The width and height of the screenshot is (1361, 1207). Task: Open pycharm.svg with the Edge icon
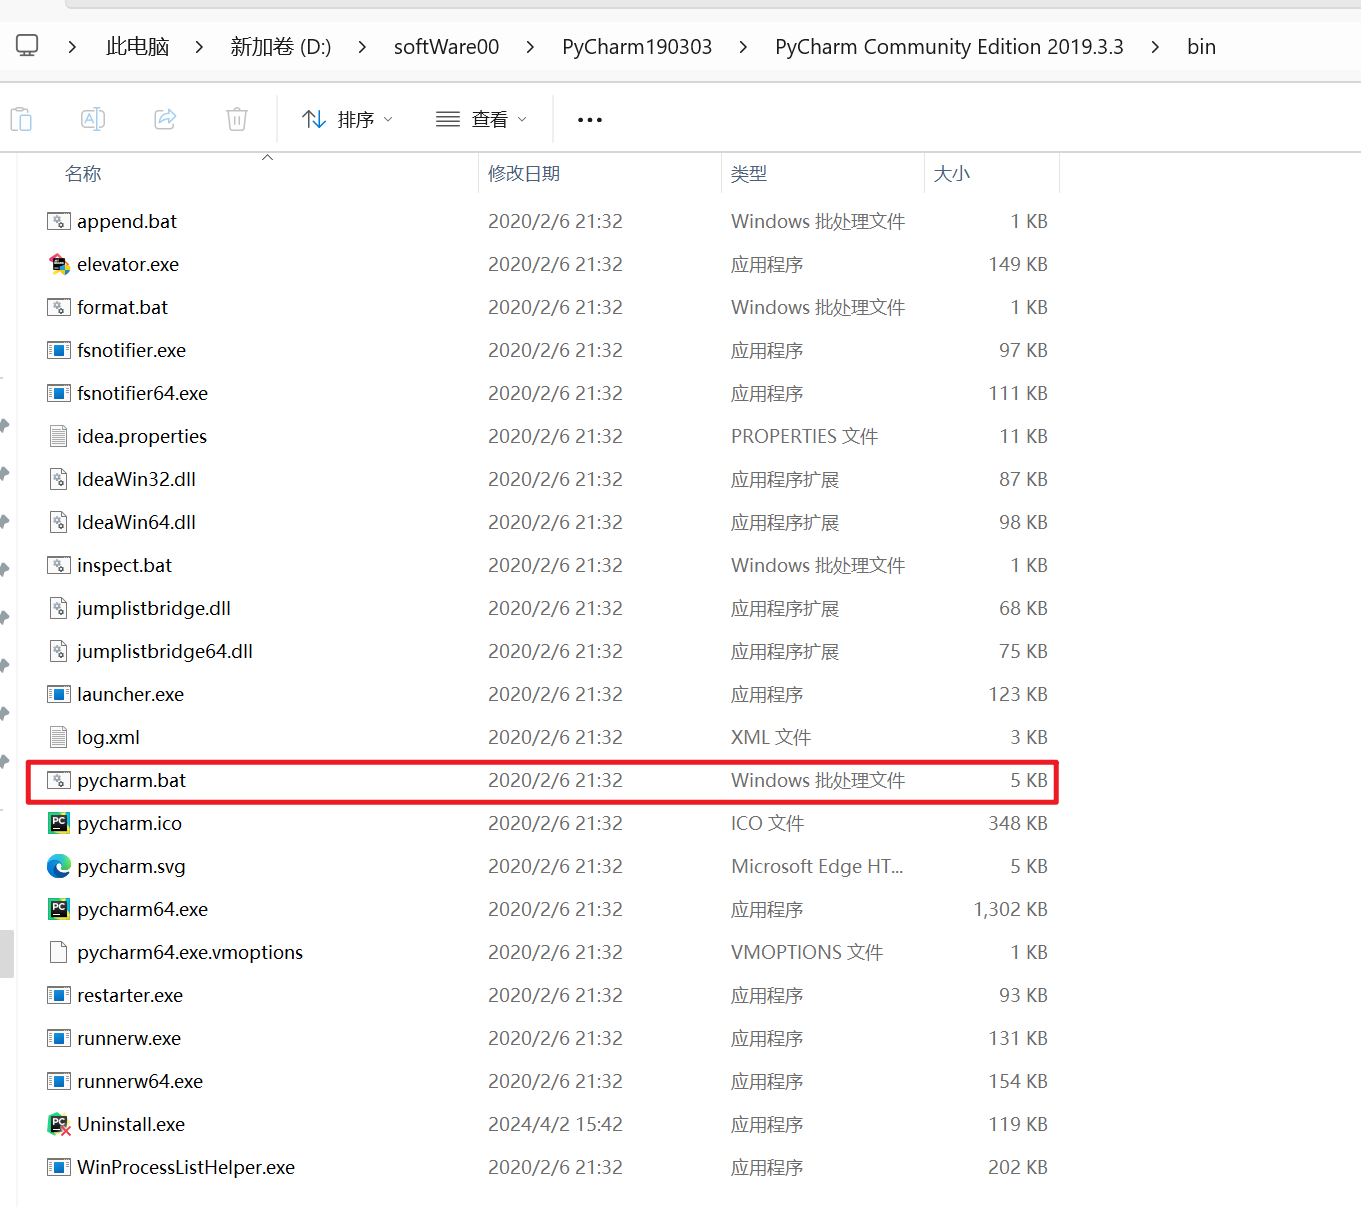(59, 866)
